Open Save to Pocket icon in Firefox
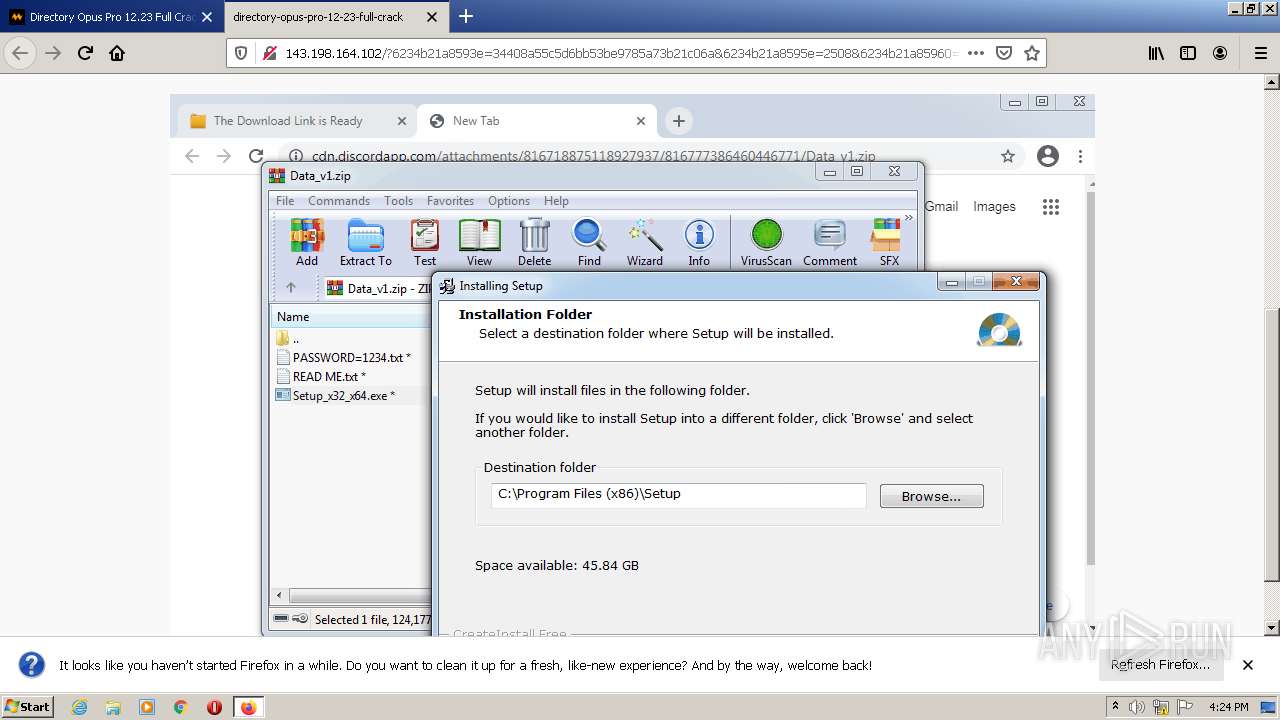This screenshot has height=720, width=1280. pyautogui.click(x=1004, y=53)
